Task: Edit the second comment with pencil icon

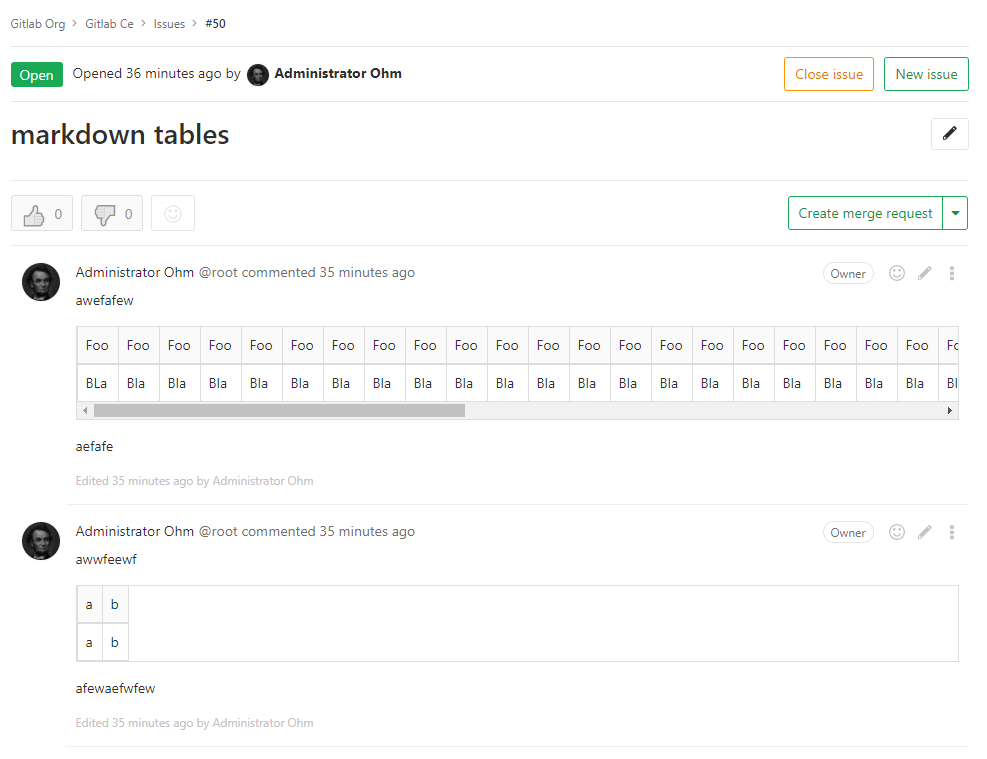Action: pos(925,532)
